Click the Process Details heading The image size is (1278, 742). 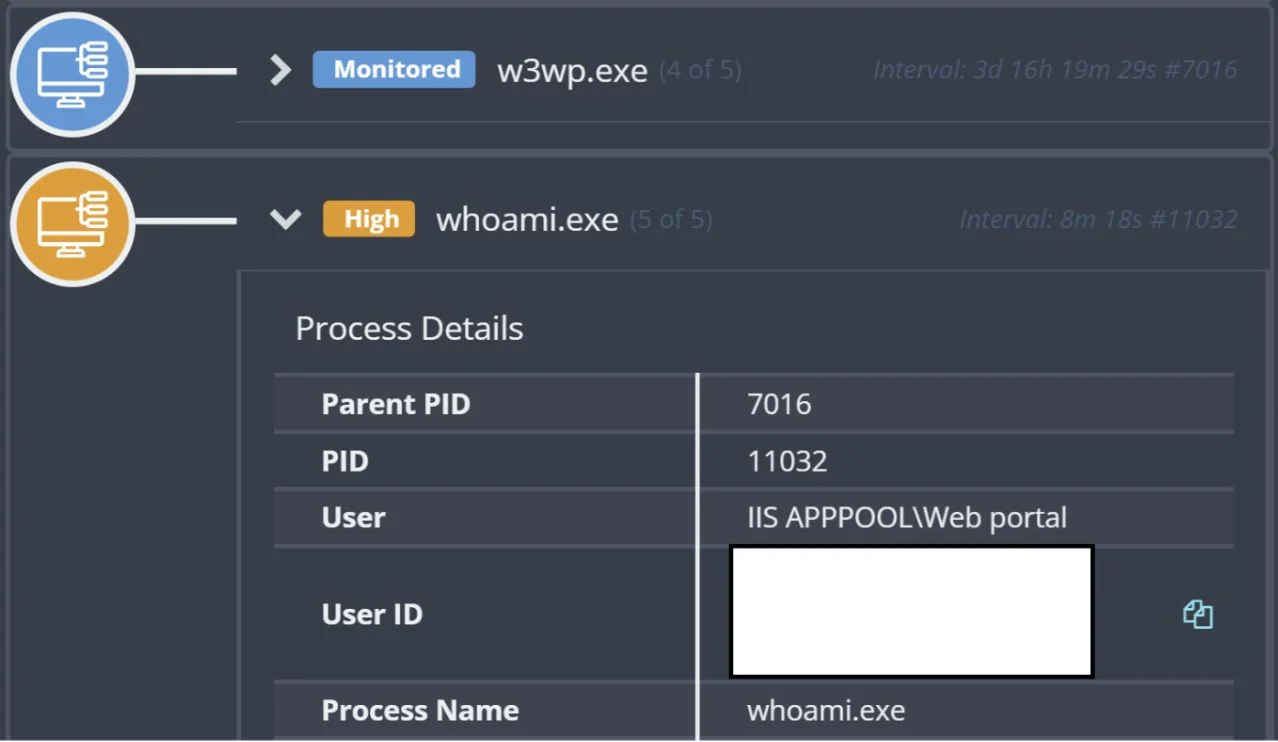pos(409,328)
